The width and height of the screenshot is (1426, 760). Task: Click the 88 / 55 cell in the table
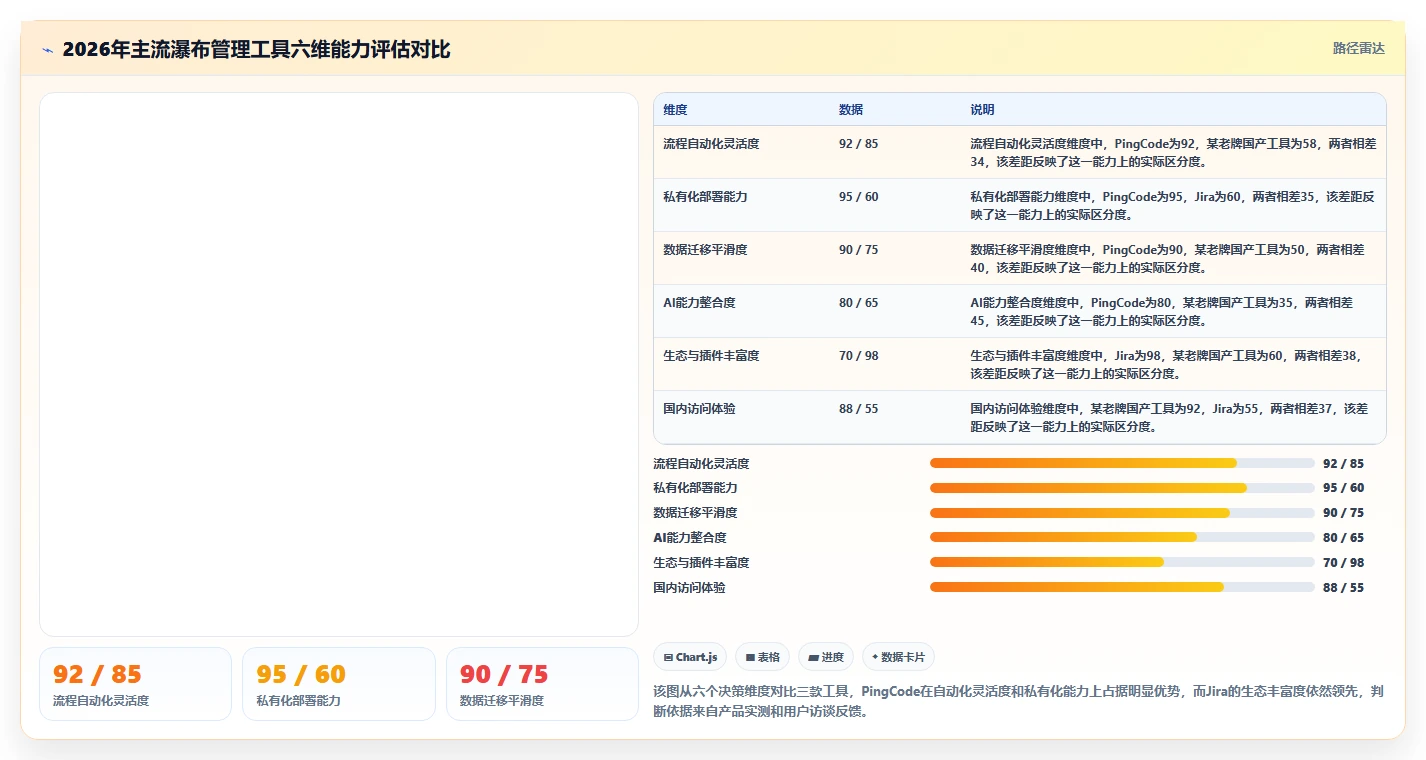859,409
